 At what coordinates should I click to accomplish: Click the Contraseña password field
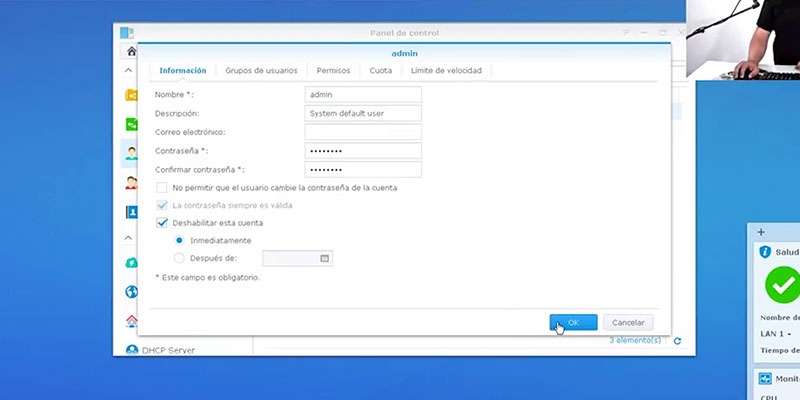(x=363, y=151)
